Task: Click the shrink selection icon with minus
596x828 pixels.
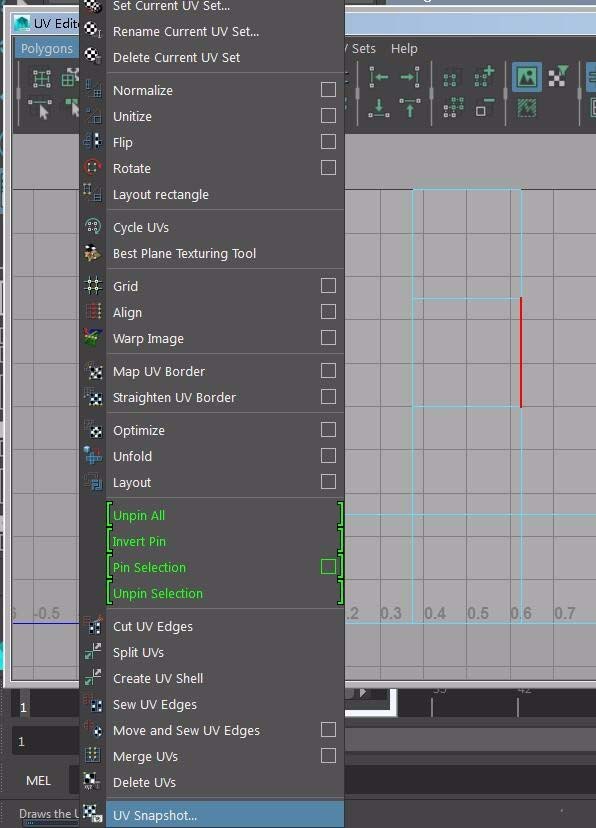Action: pos(484,108)
